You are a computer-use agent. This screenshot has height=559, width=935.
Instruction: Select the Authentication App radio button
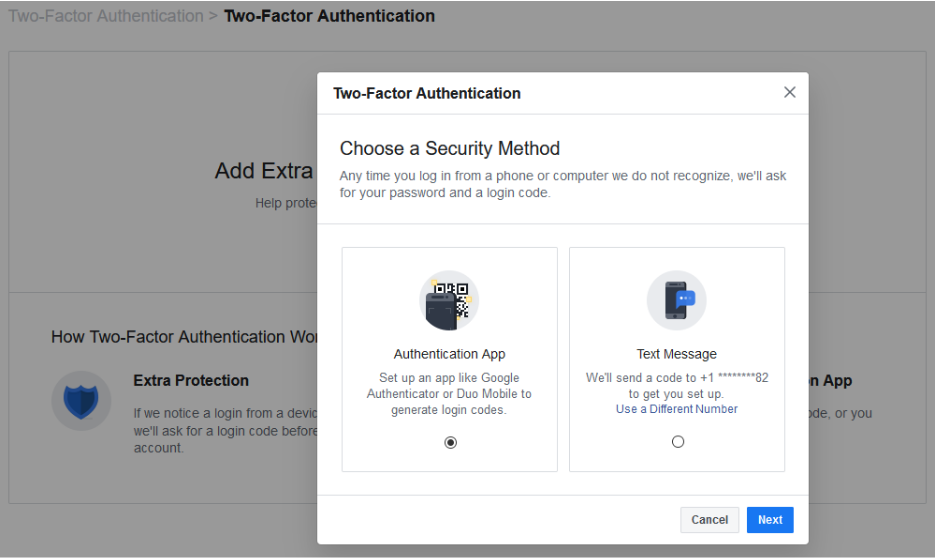(450, 442)
